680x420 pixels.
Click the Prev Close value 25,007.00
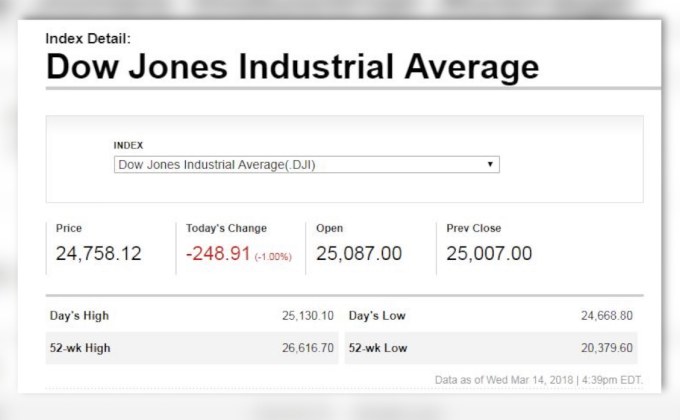pyautogui.click(x=489, y=255)
